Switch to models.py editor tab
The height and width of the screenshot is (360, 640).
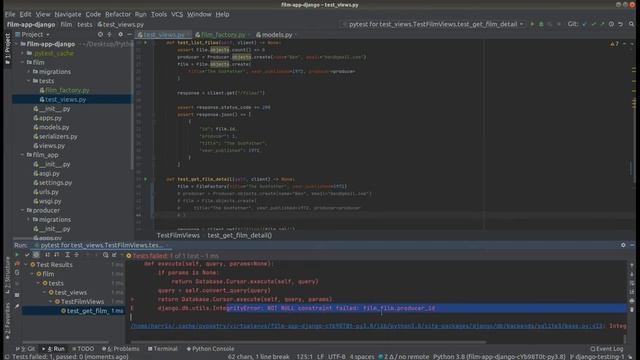276,35
